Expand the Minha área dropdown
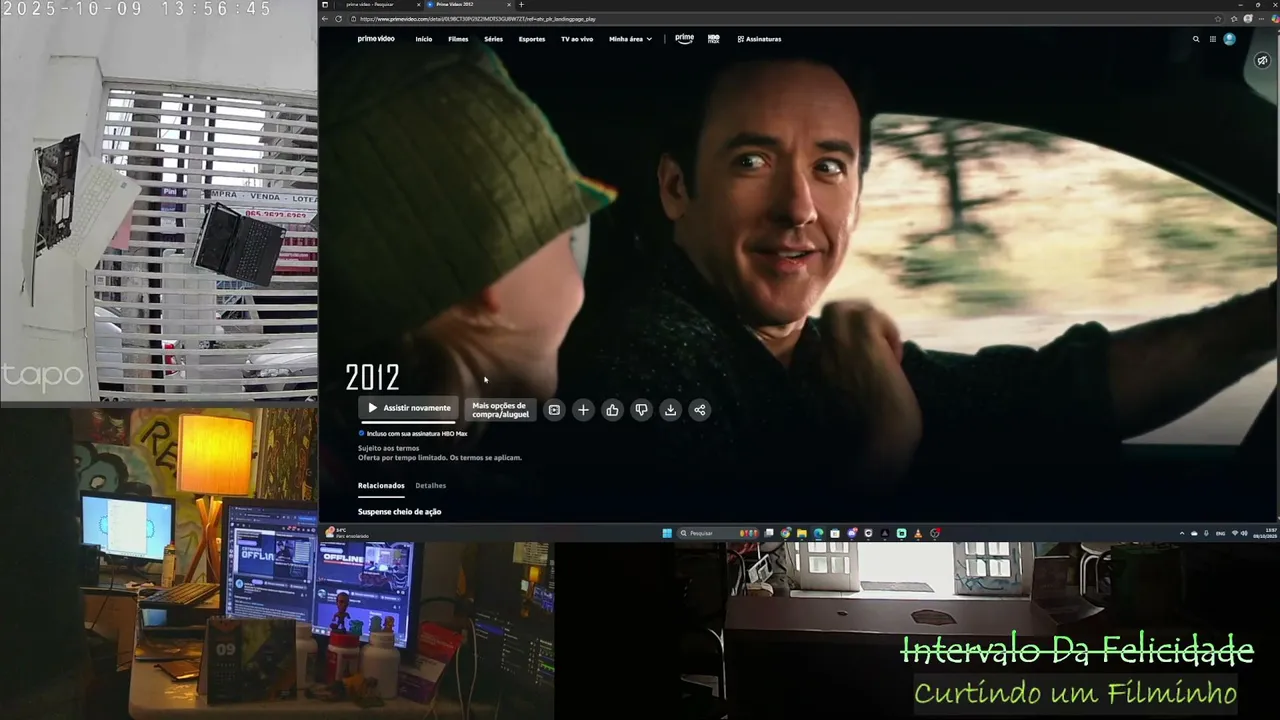 pos(630,39)
